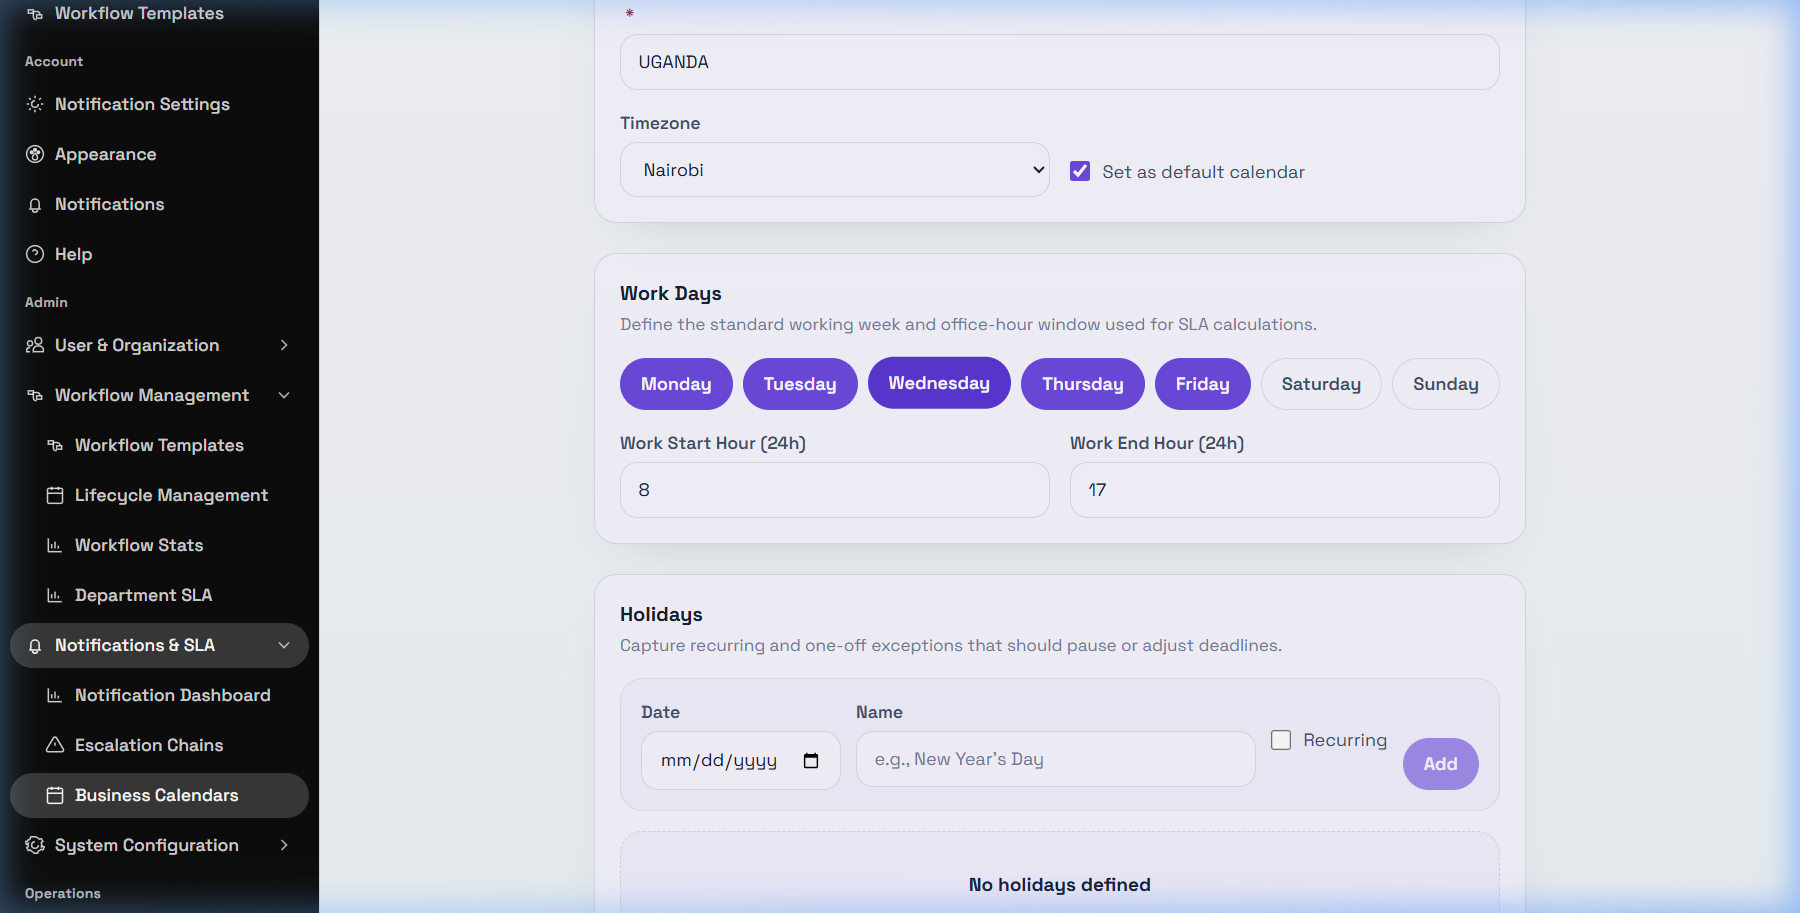Click the Add holiday button
This screenshot has width=1800, height=913.
[x=1441, y=764]
